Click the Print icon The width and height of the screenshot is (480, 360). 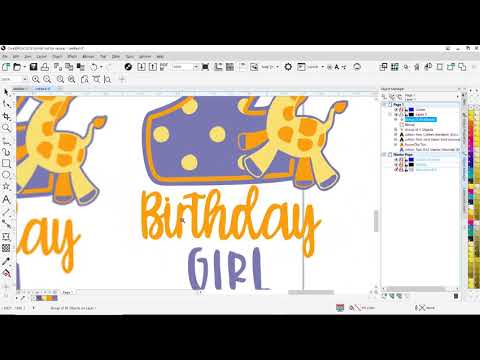tap(45, 67)
